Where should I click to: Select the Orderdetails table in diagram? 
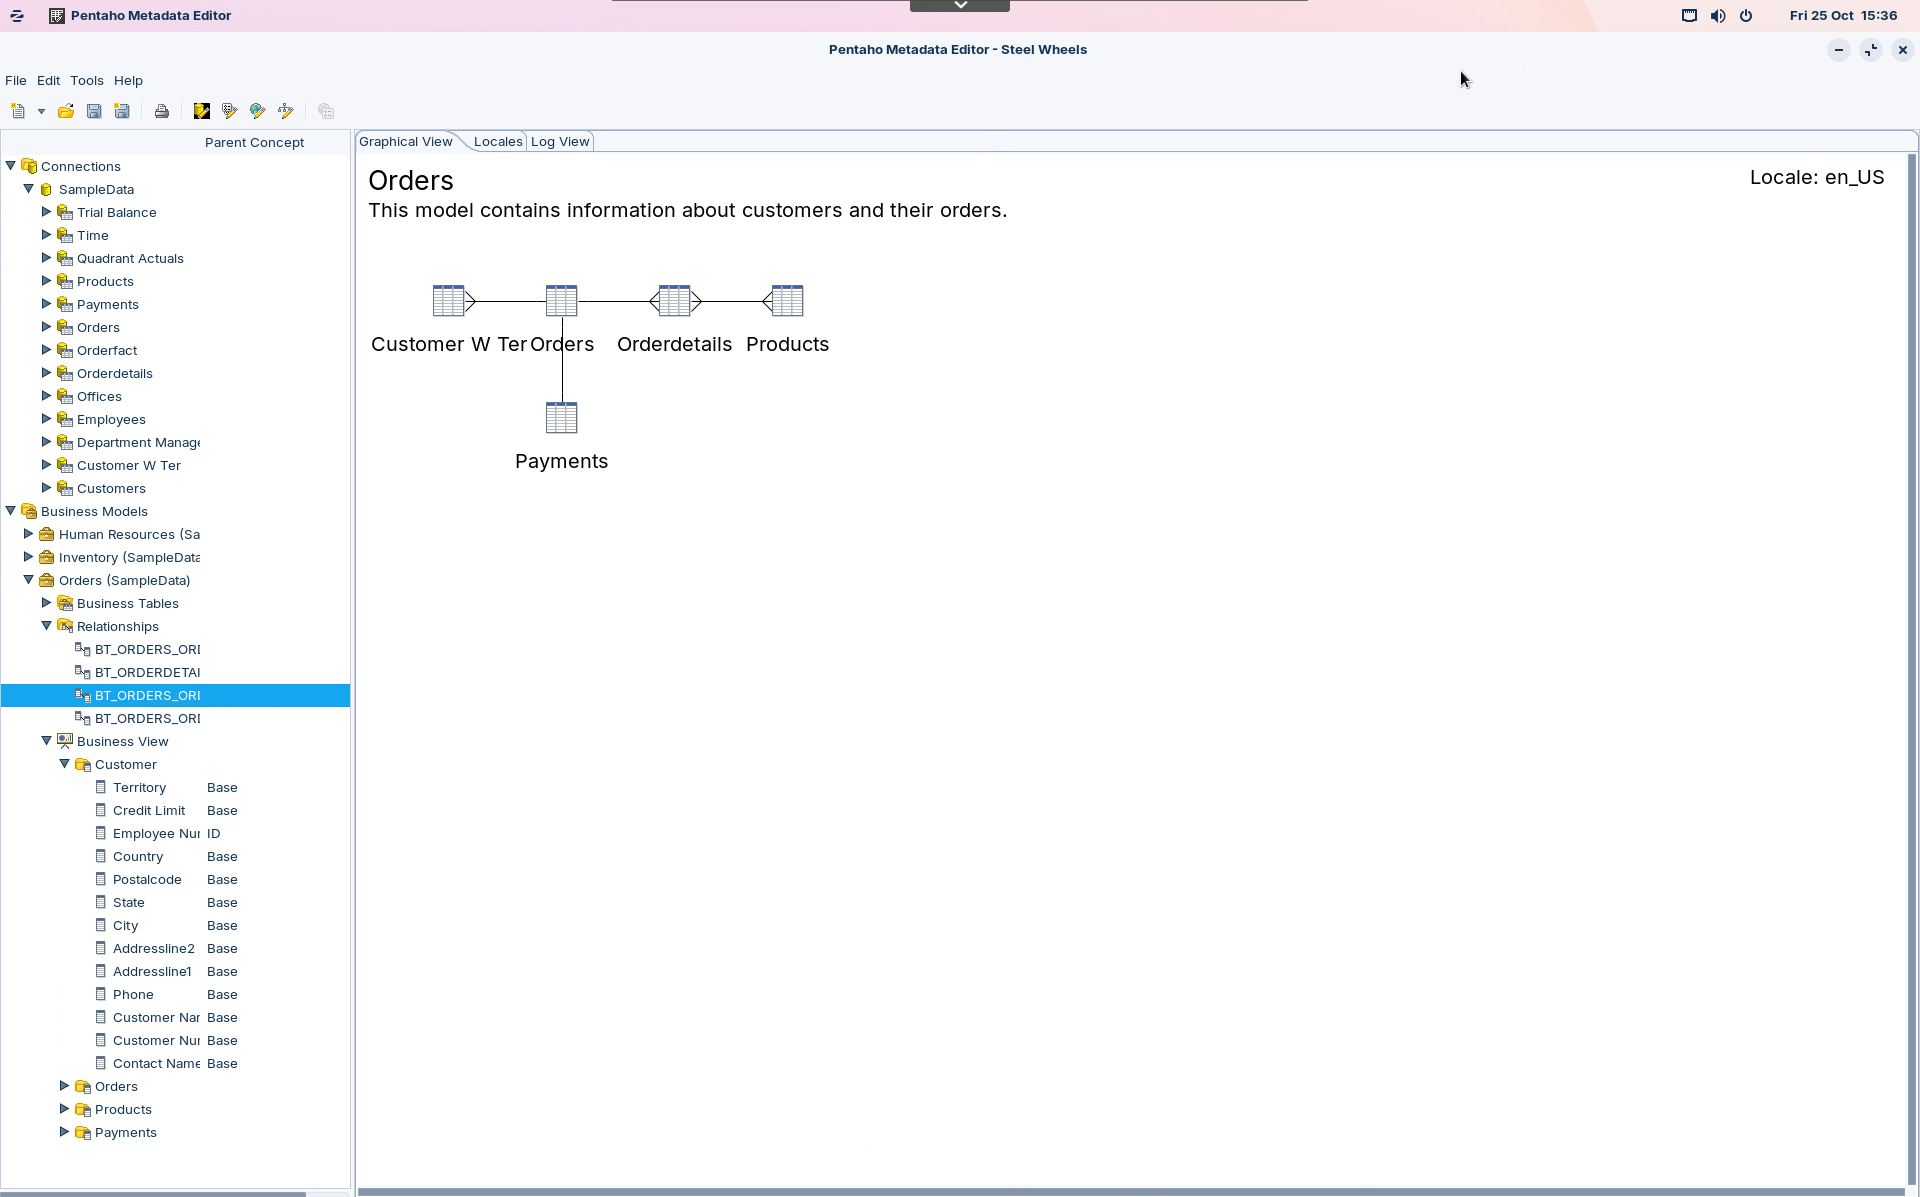click(x=674, y=301)
